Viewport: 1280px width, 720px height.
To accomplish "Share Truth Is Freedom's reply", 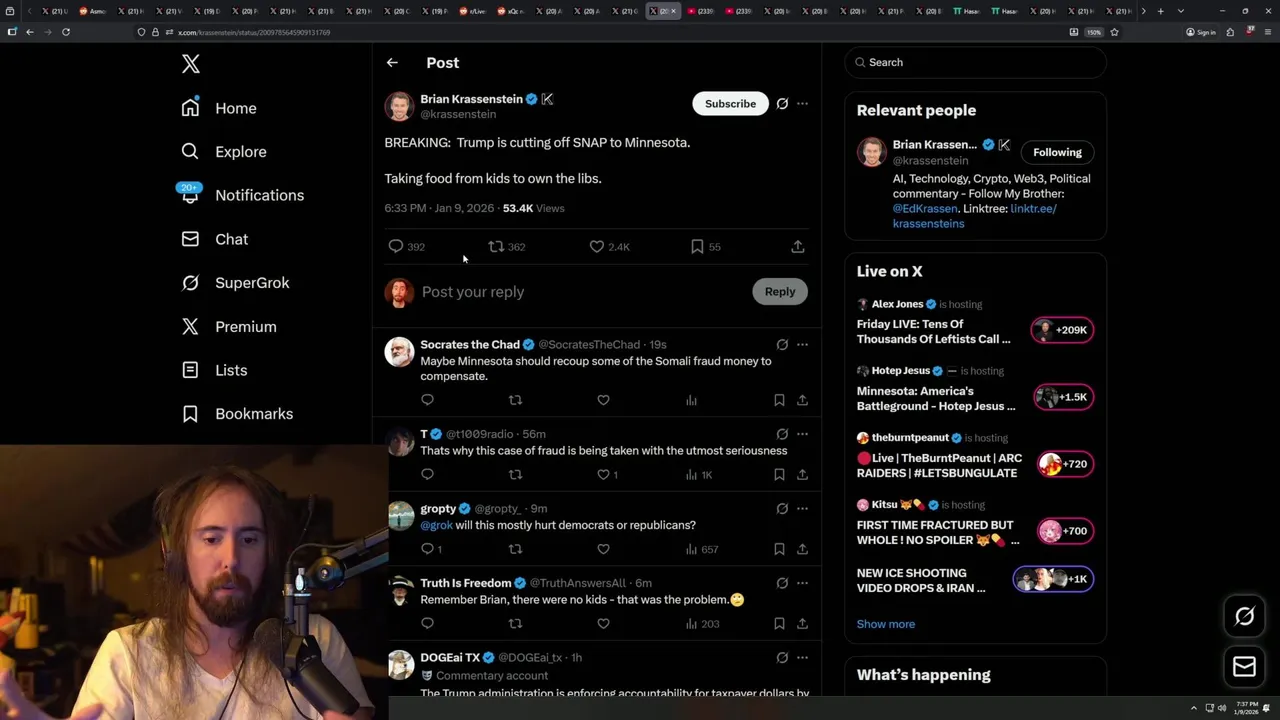I will pyautogui.click(x=802, y=624).
